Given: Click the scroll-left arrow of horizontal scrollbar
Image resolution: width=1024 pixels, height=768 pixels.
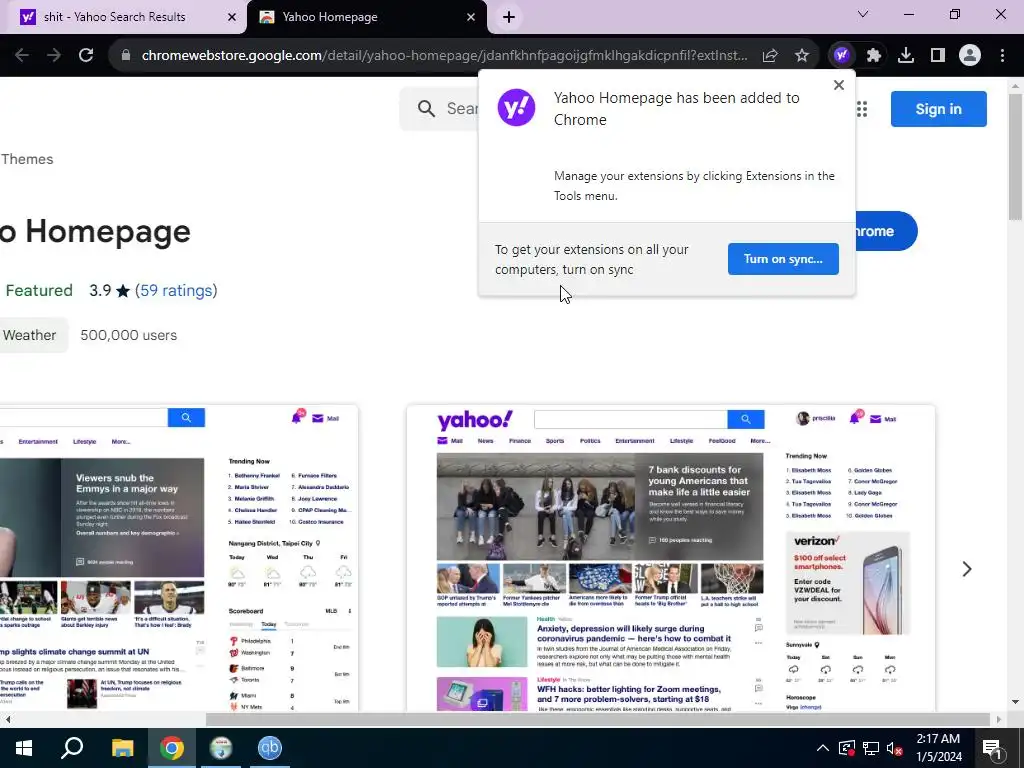Looking at the screenshot, I should (8, 720).
